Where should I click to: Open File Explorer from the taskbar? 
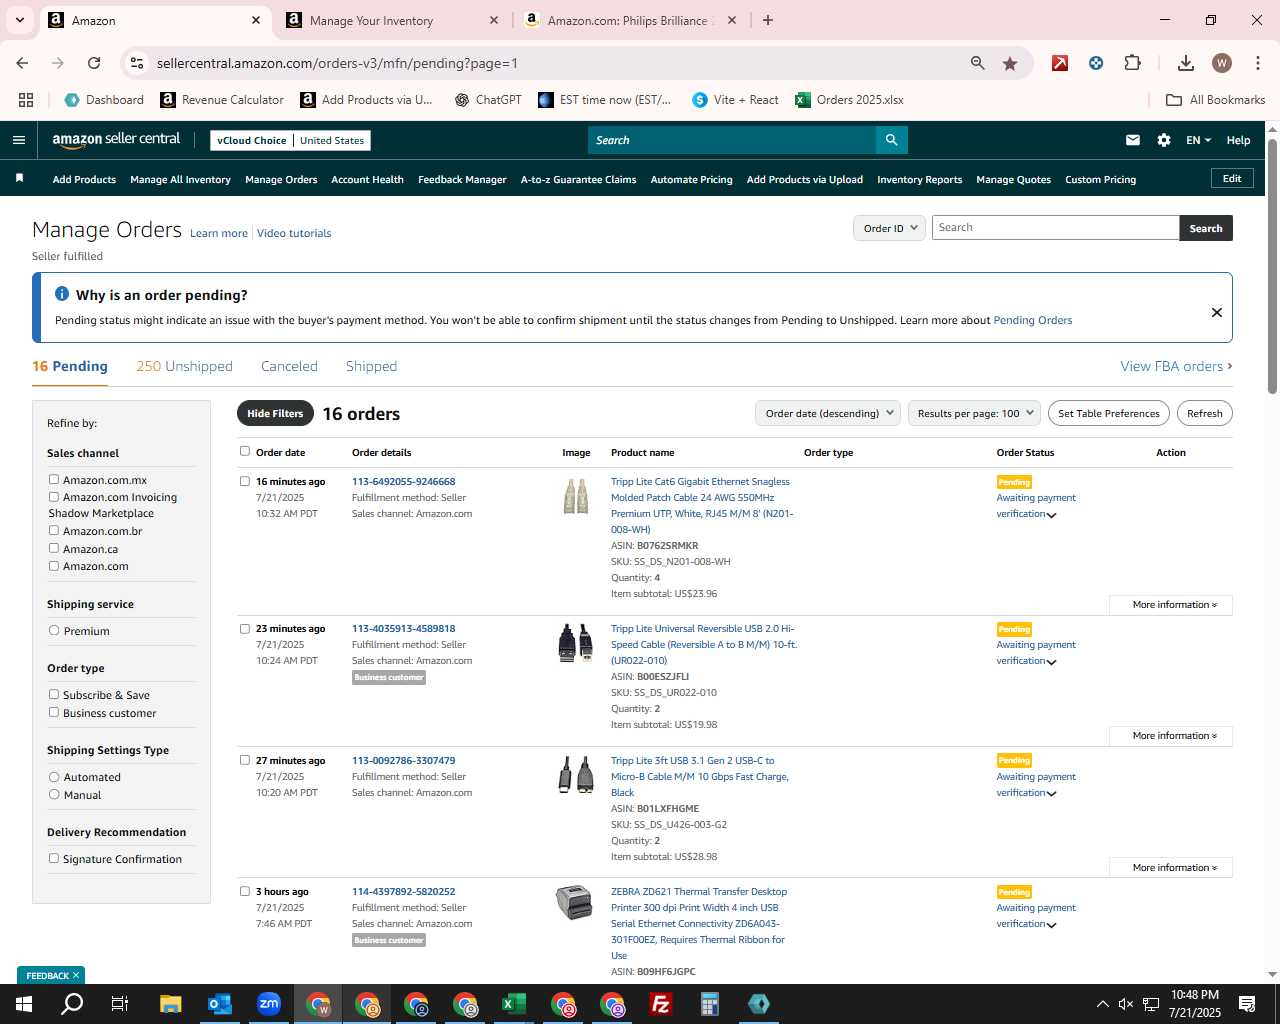[170, 1004]
